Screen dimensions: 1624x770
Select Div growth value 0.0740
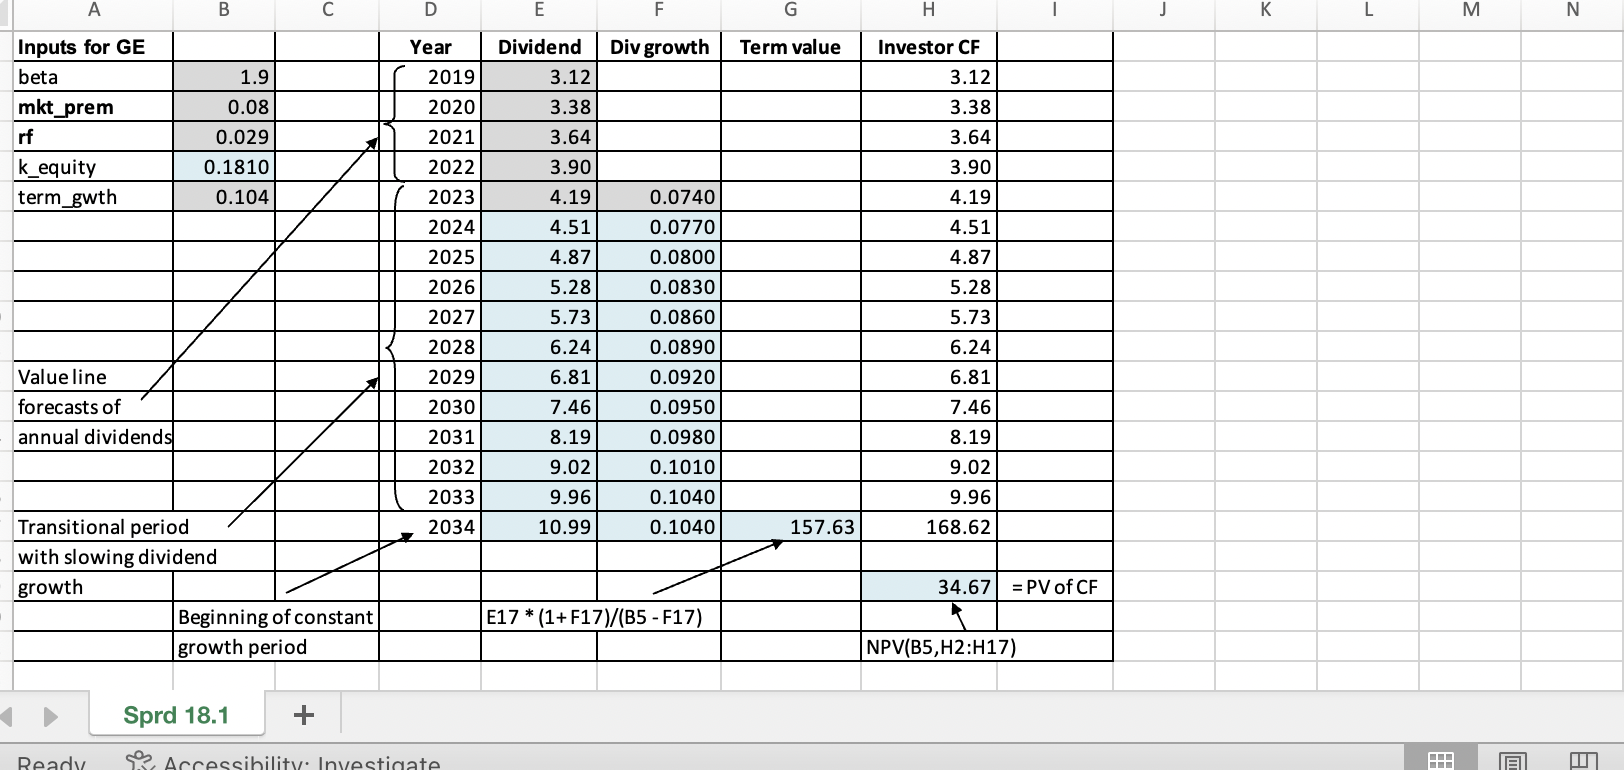(659, 197)
